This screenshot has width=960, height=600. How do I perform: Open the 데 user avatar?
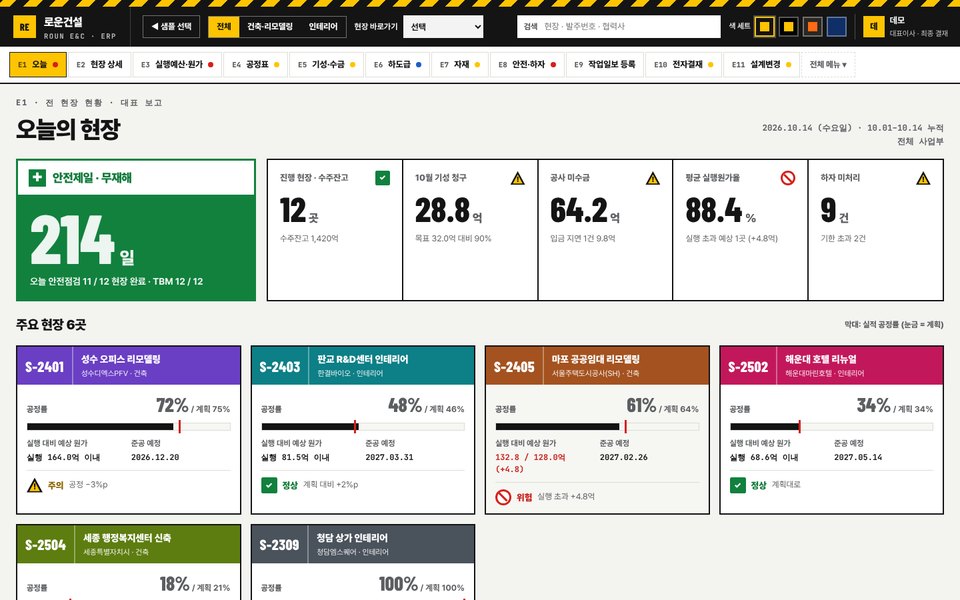874,27
